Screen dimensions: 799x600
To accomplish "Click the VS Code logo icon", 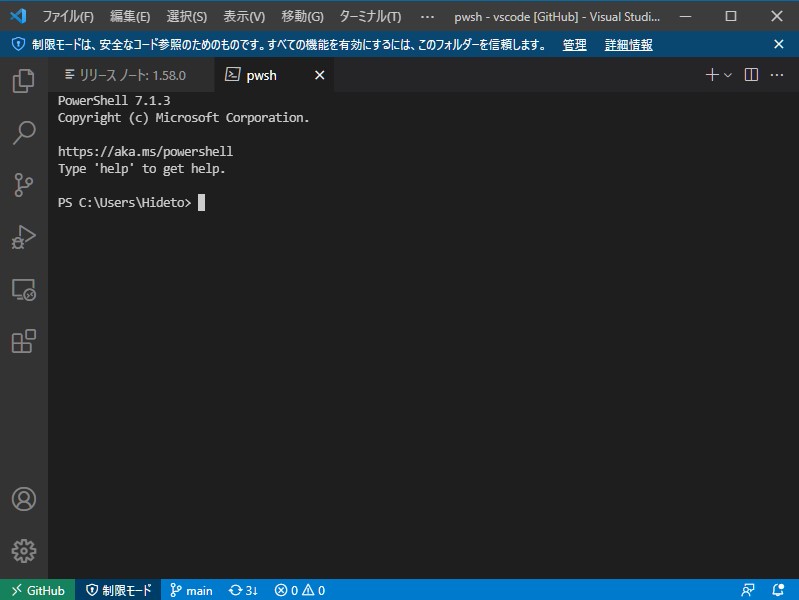I will tap(18, 16).
